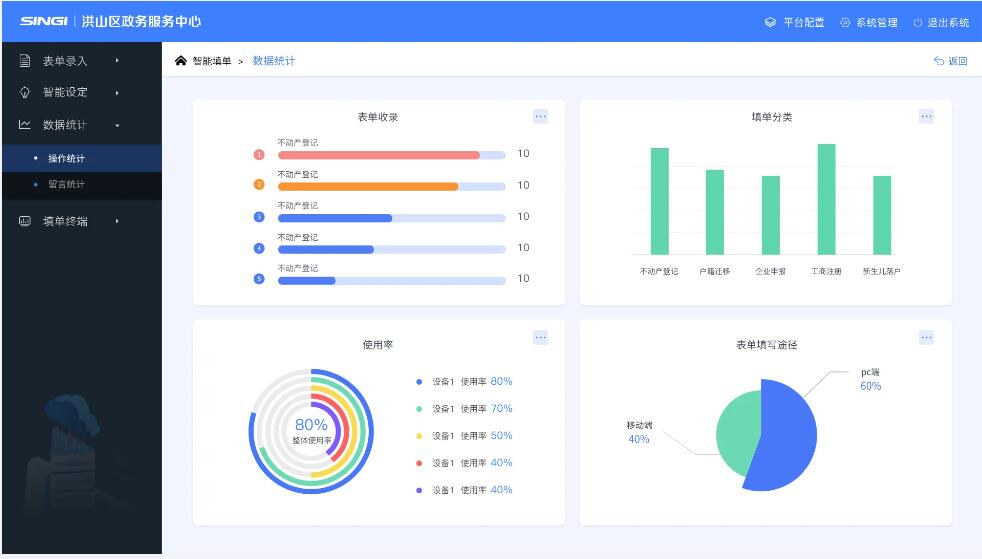Click the 填单分类 card title

[772, 117]
